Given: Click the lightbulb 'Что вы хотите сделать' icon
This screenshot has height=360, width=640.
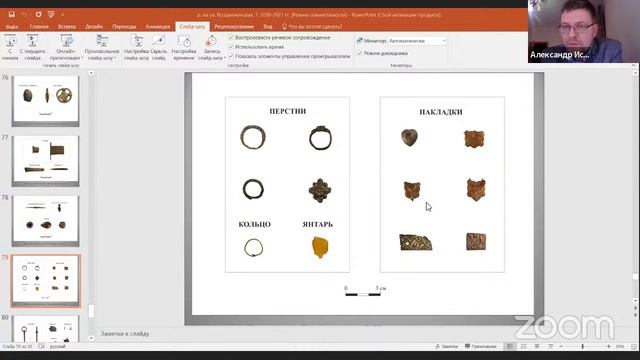Looking at the screenshot, I should click(x=284, y=27).
